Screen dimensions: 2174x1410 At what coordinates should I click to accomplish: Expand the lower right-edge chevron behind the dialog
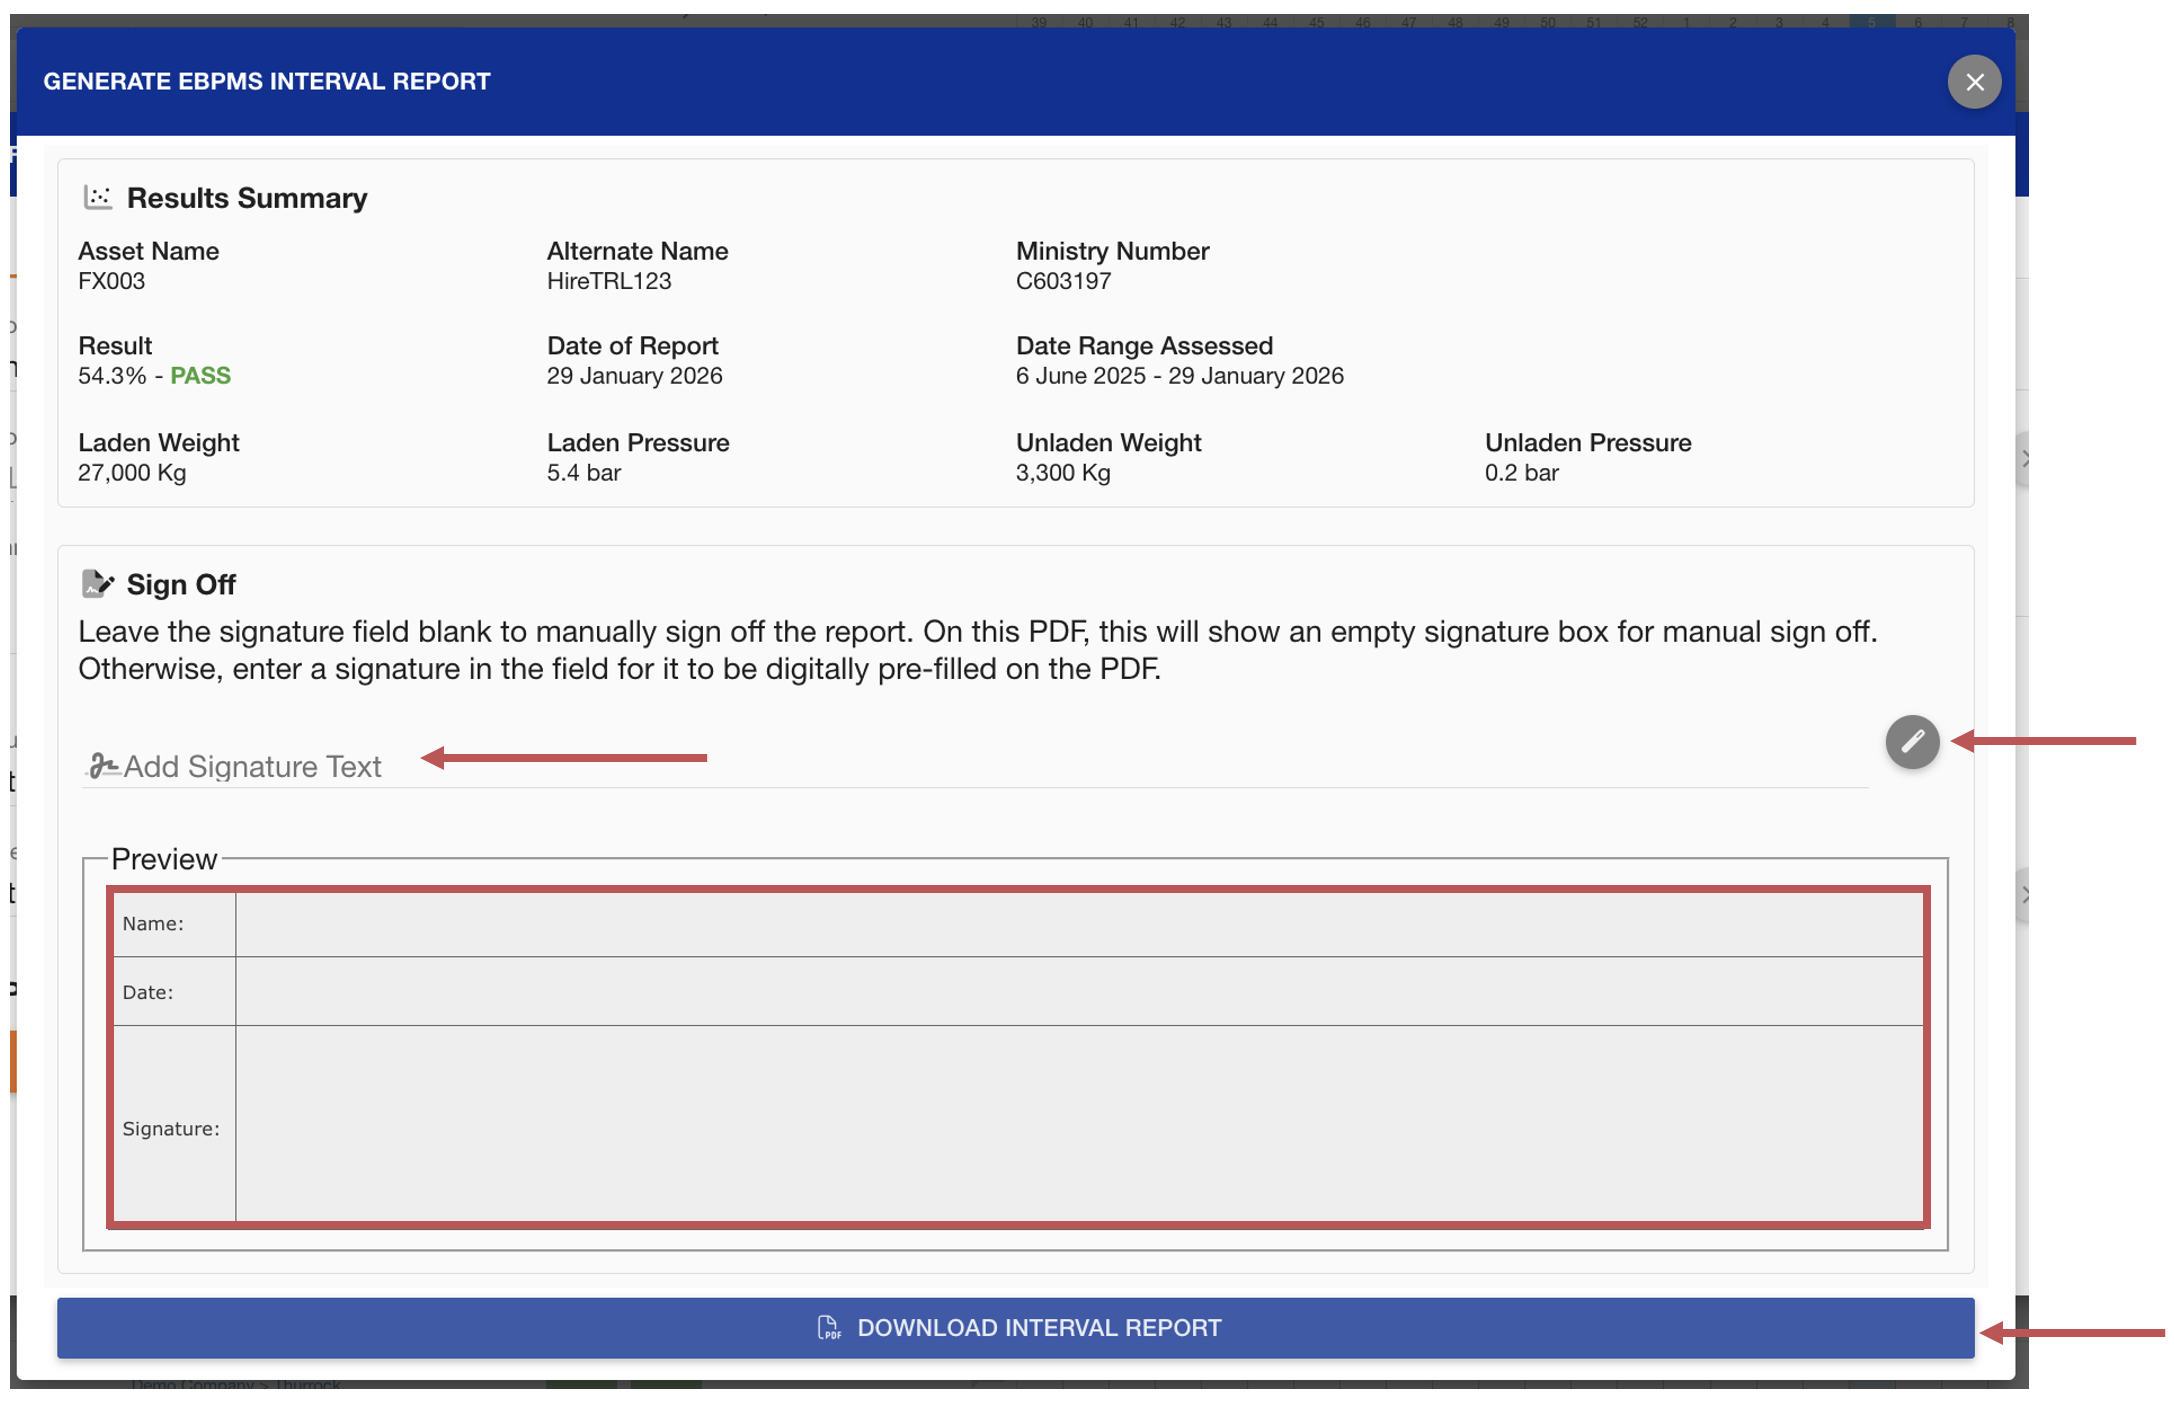point(2023,895)
